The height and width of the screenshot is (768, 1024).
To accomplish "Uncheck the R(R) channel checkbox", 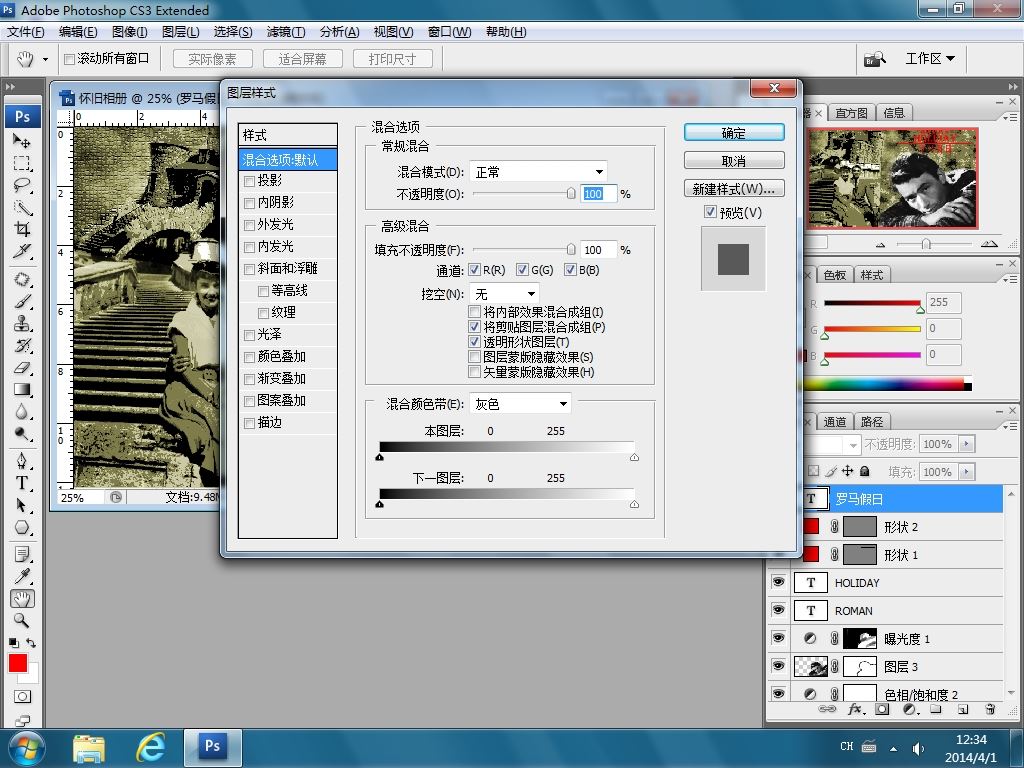I will [475, 270].
